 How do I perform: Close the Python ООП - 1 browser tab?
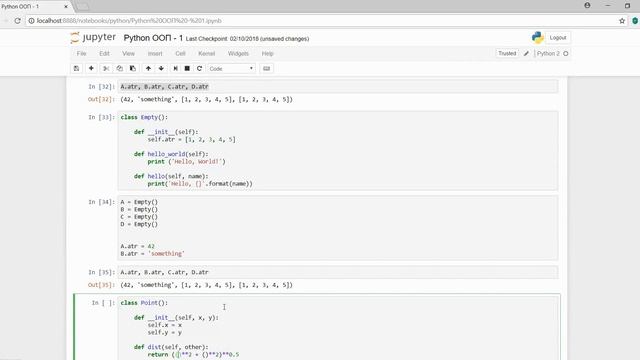(x=66, y=7)
